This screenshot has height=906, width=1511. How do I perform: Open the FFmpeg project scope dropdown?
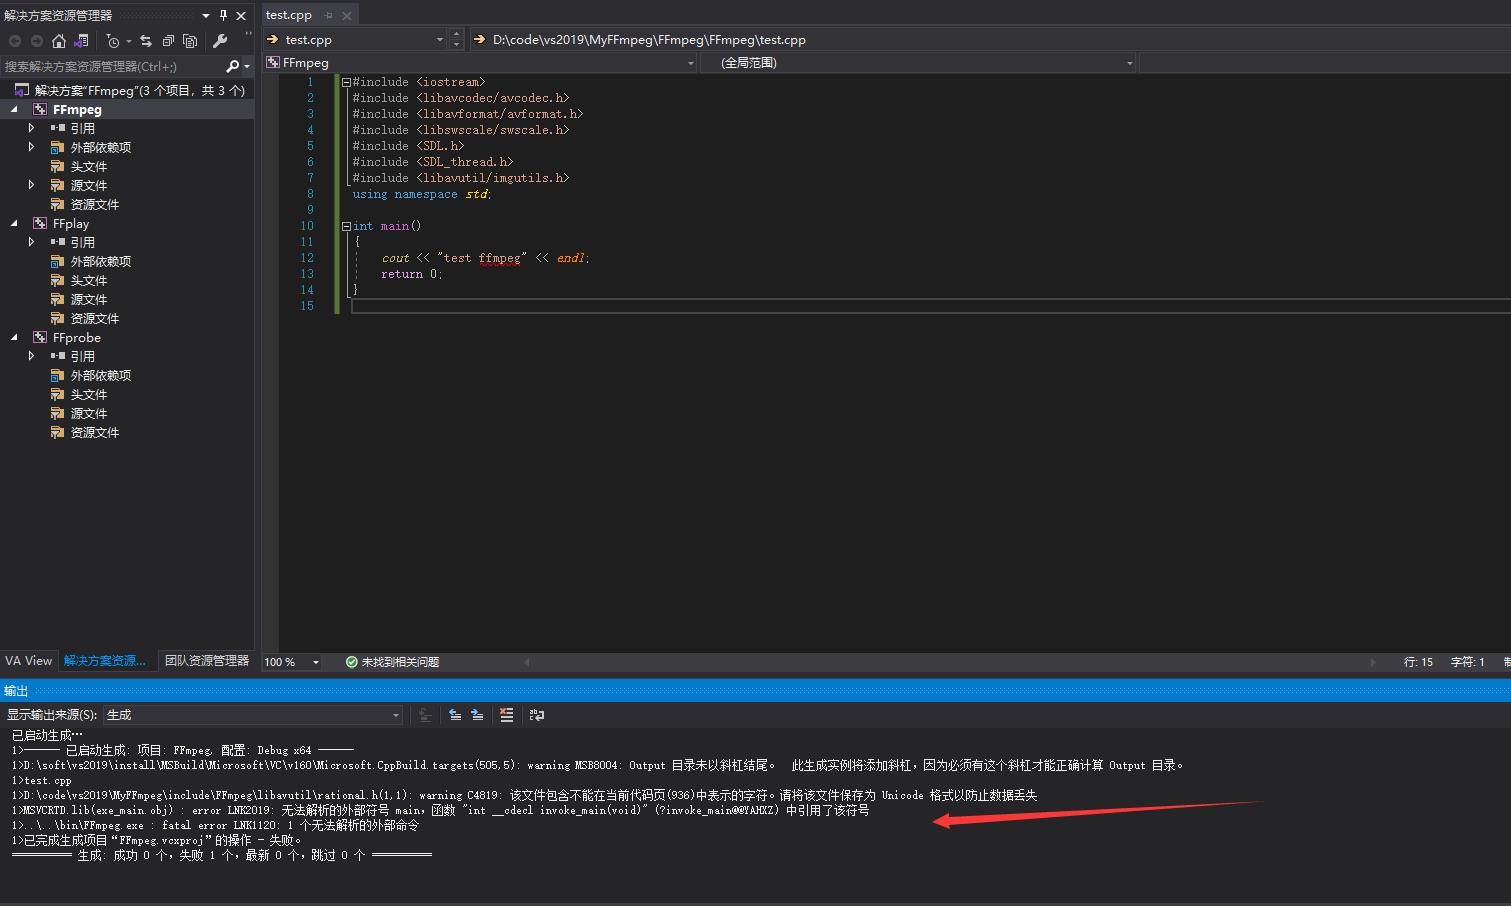[690, 63]
